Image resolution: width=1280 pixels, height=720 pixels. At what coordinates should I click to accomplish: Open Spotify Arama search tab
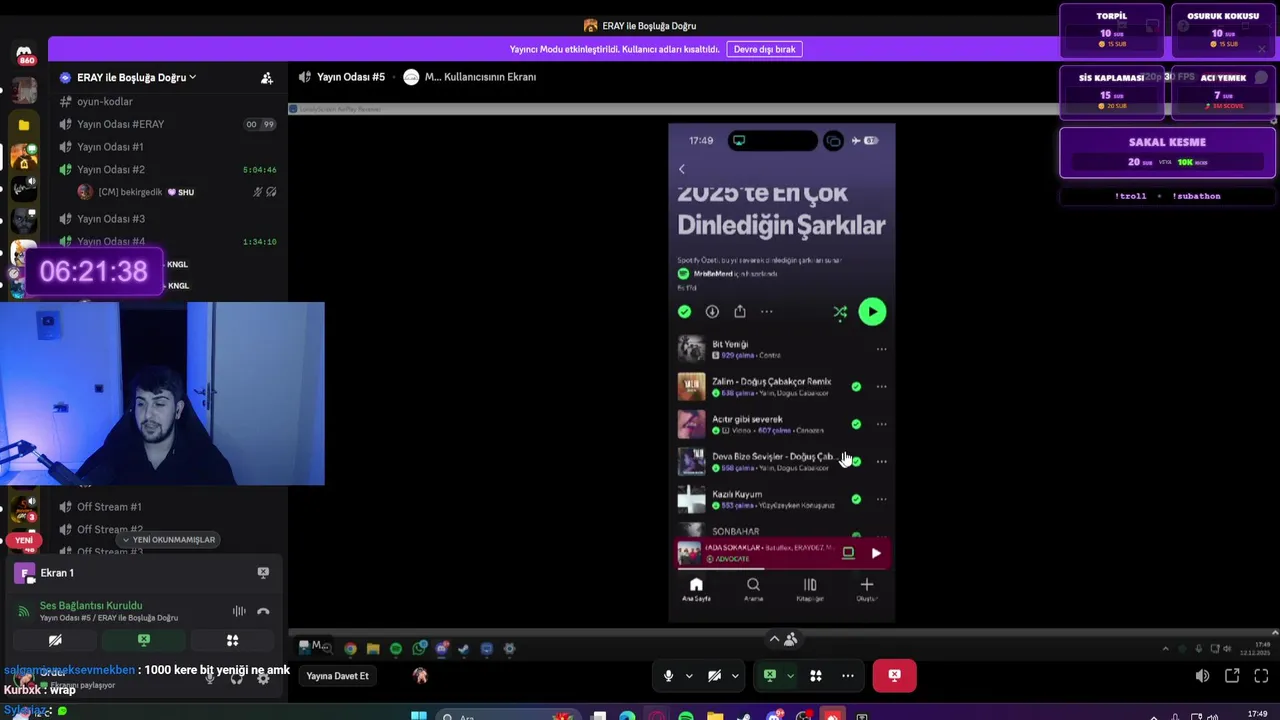(753, 590)
